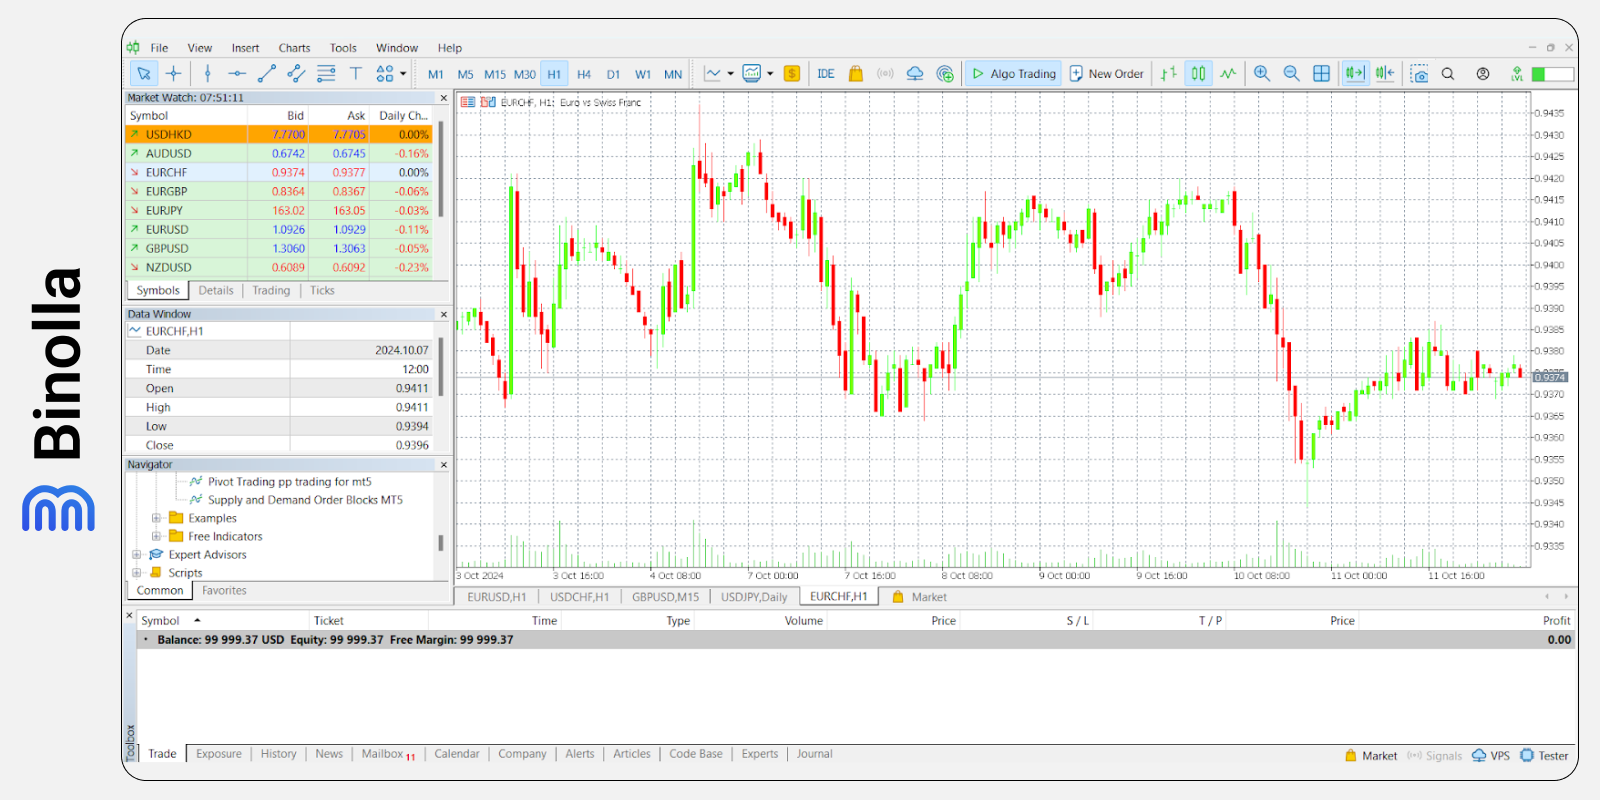This screenshot has height=800, width=1600.
Task: Sort trades by the Symbol column arrow
Action: pos(197,621)
